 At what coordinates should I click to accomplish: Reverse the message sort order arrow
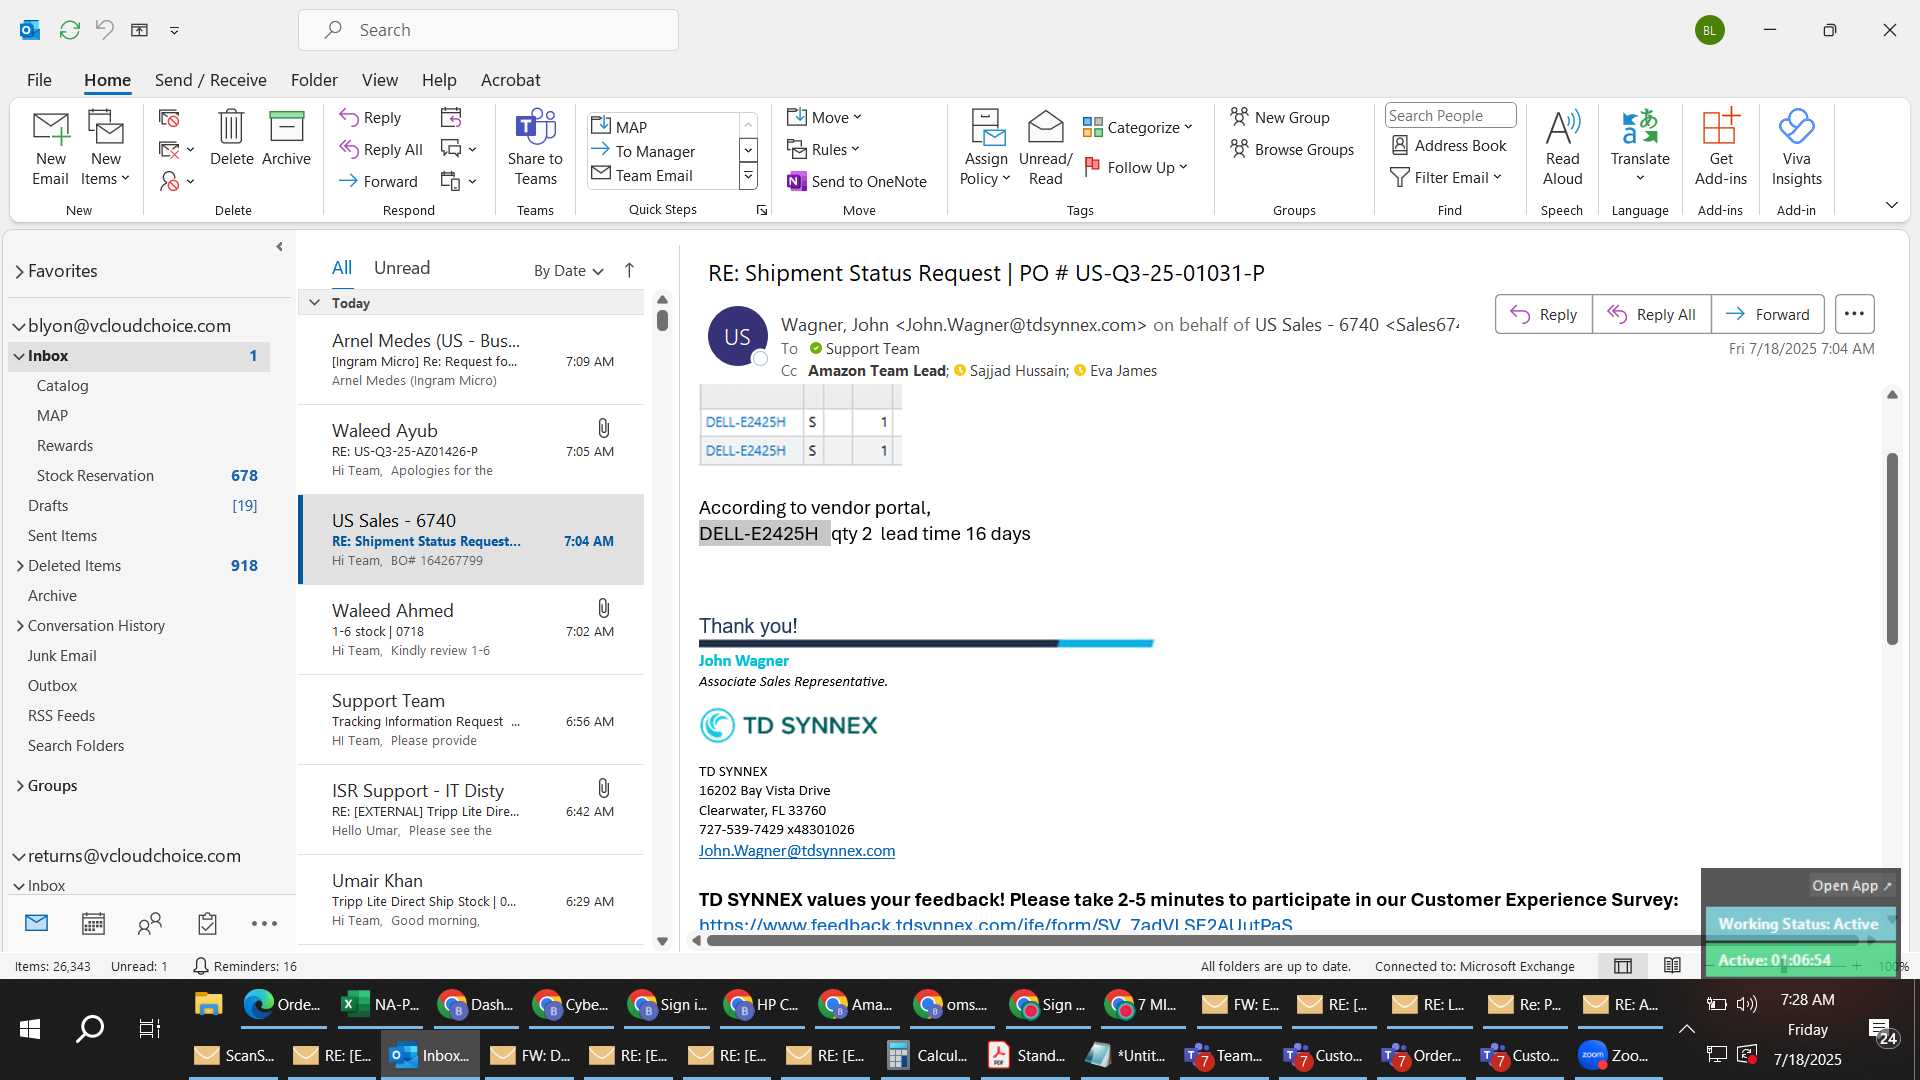click(629, 270)
